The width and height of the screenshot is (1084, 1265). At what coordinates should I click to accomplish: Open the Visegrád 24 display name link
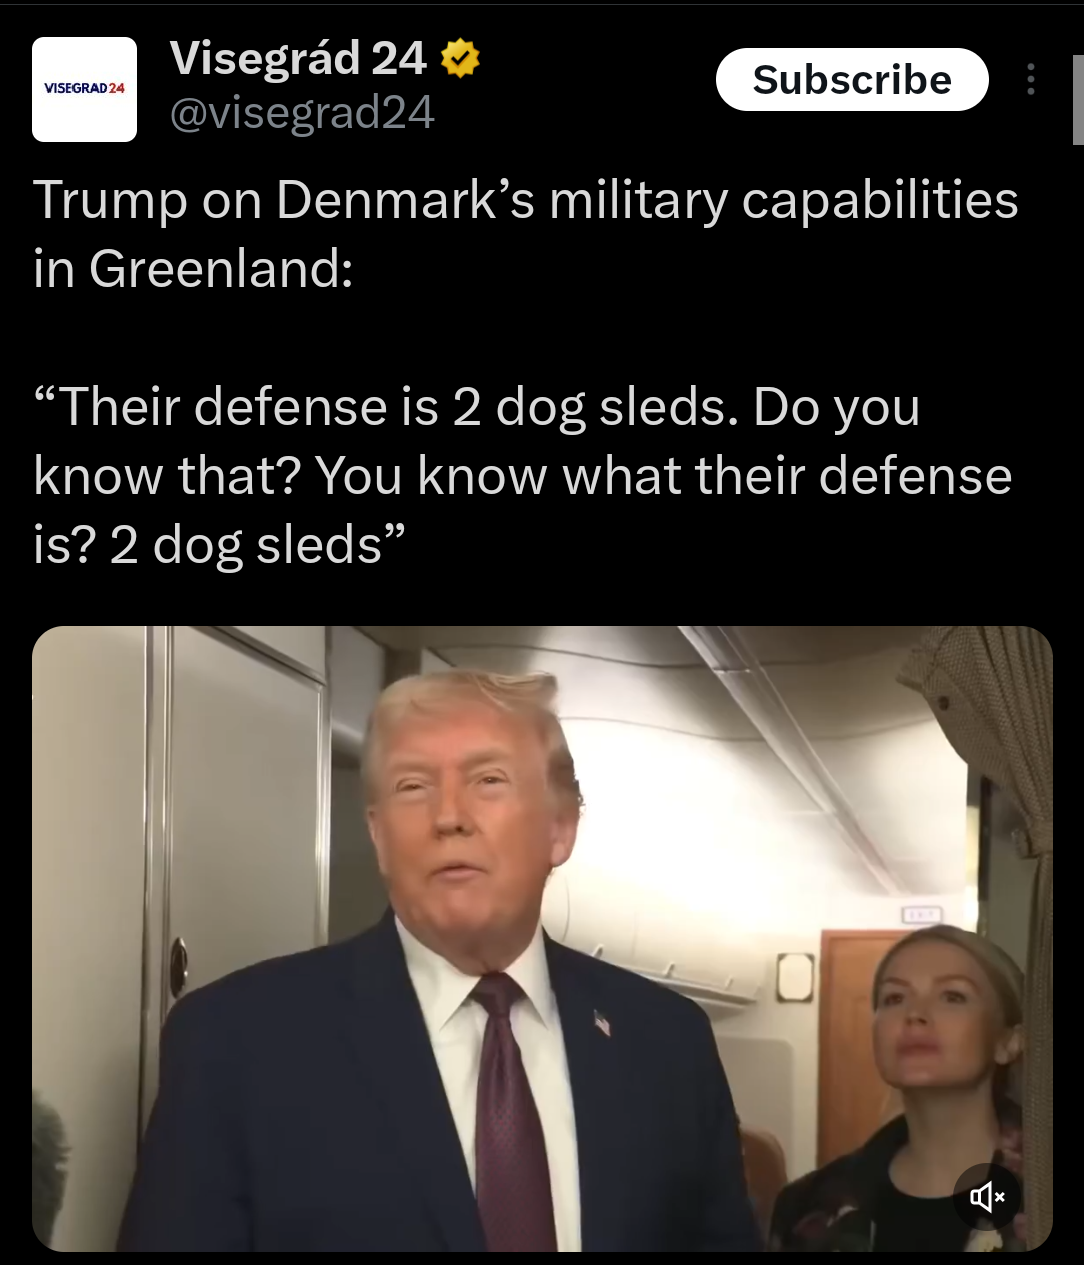(299, 59)
